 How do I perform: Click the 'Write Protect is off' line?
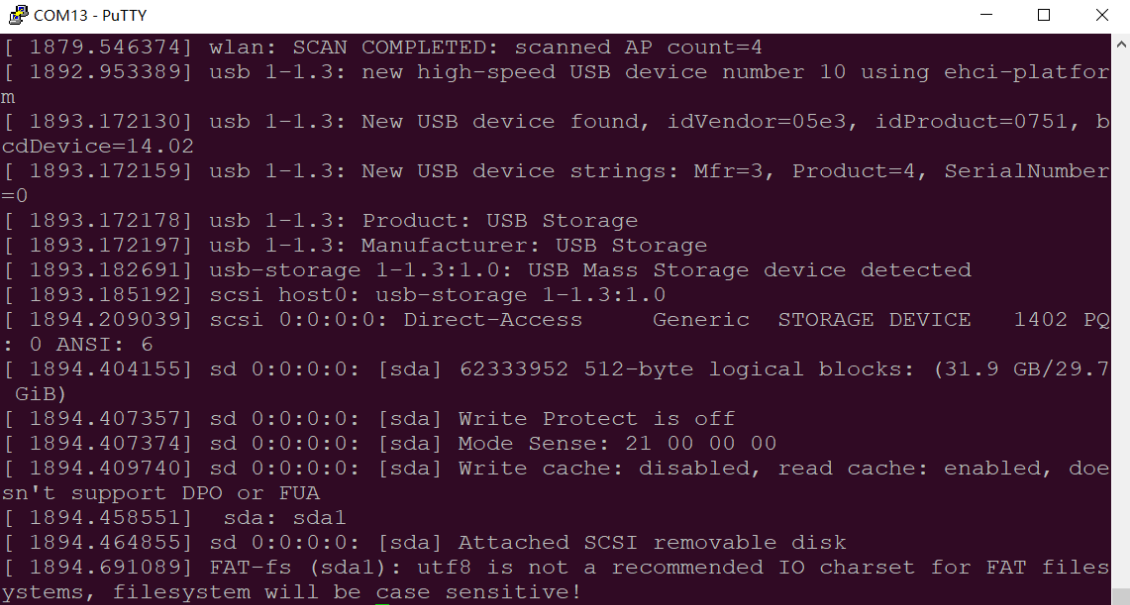click(369, 419)
